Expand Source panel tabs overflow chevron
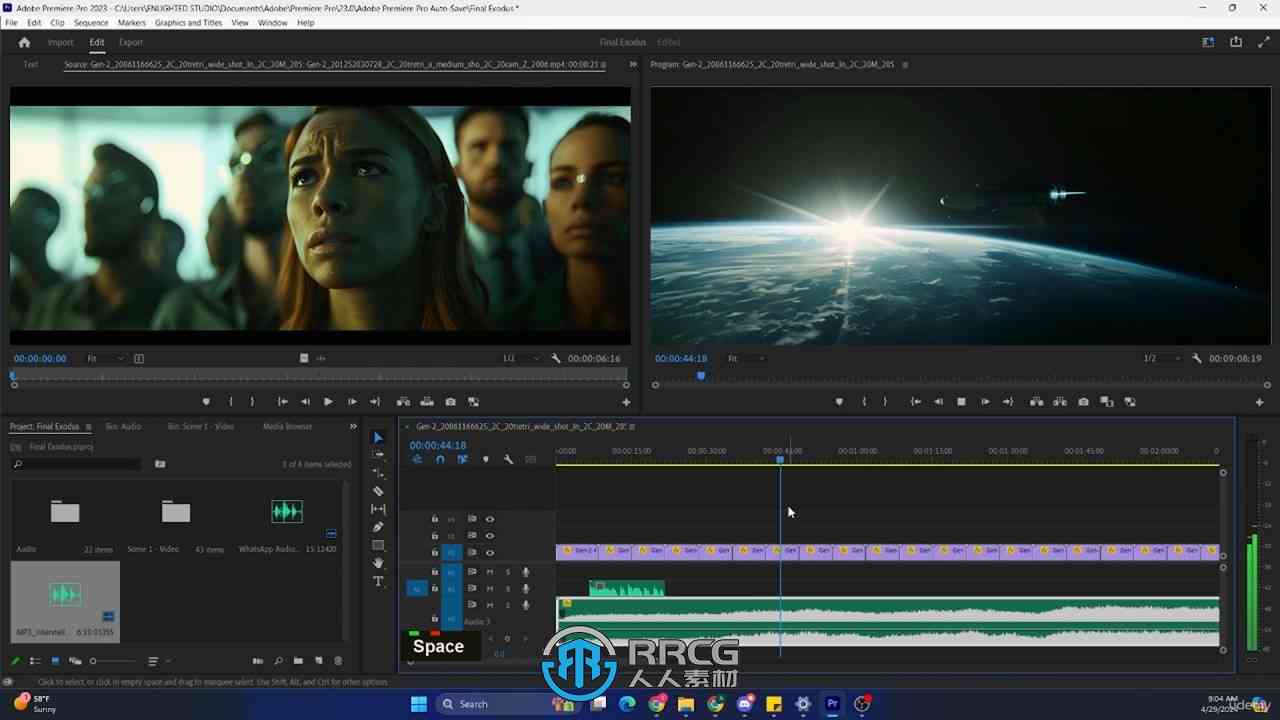The width and height of the screenshot is (1280, 720). click(x=632, y=64)
